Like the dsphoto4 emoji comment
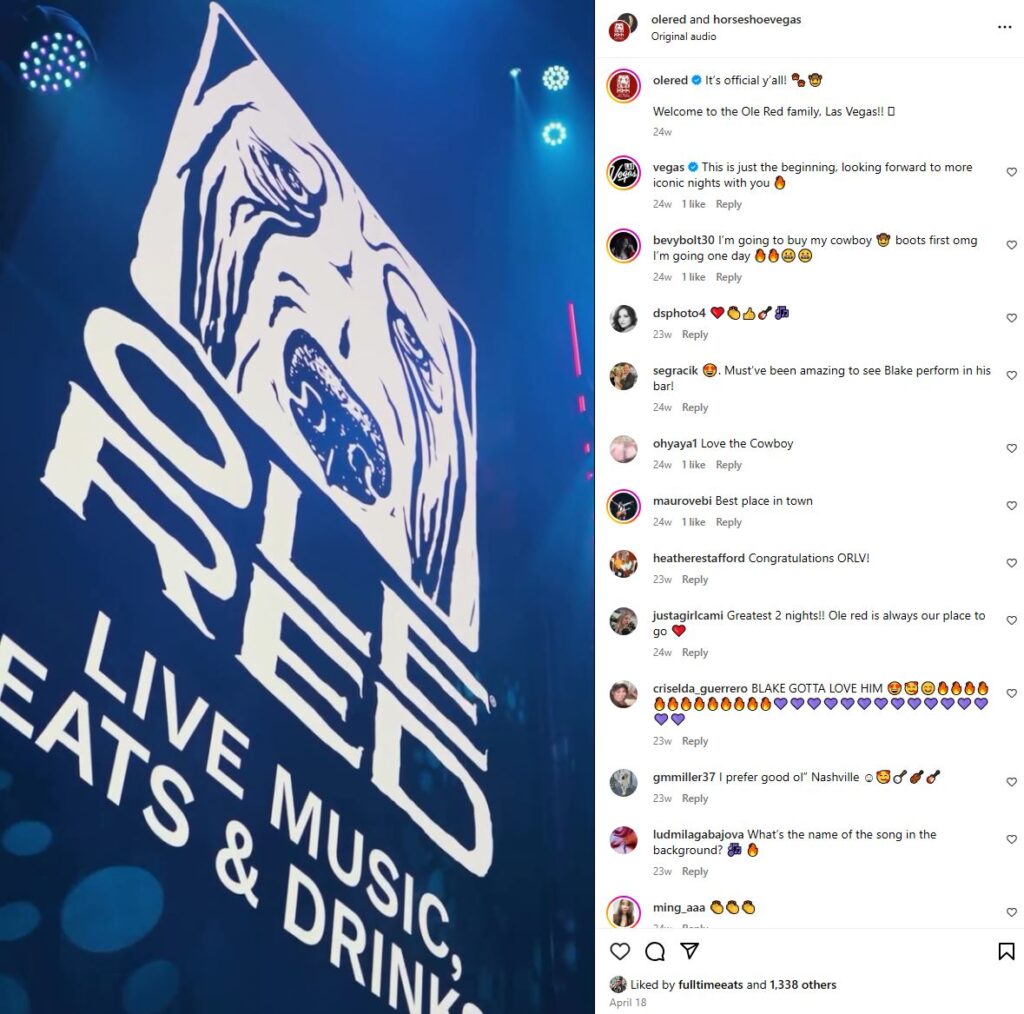Viewport: 1024px width, 1014px height. click(1012, 318)
